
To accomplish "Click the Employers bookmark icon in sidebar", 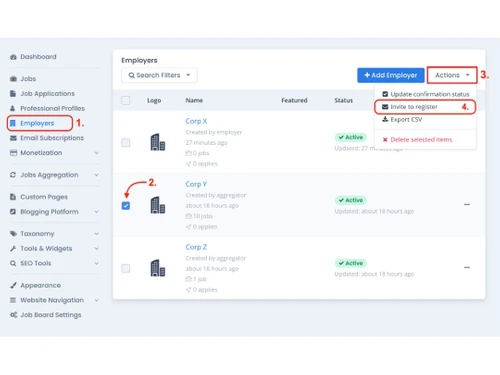I will (13, 123).
